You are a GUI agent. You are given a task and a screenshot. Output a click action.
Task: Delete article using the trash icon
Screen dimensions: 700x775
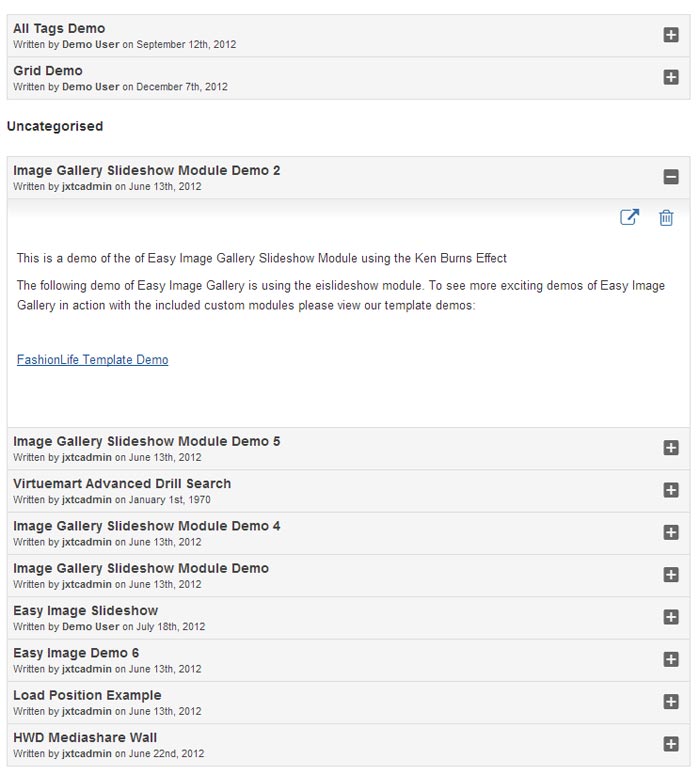coord(666,217)
